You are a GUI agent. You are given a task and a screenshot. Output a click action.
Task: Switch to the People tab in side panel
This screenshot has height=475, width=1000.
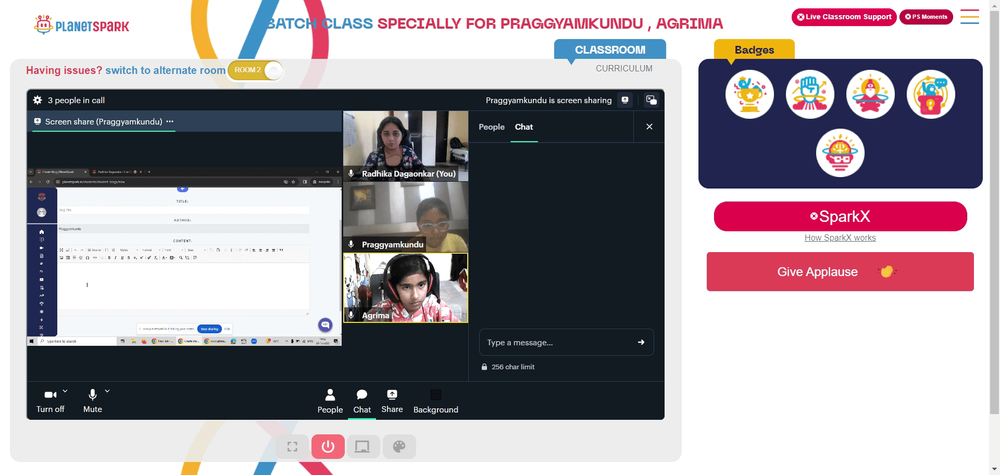pos(492,127)
